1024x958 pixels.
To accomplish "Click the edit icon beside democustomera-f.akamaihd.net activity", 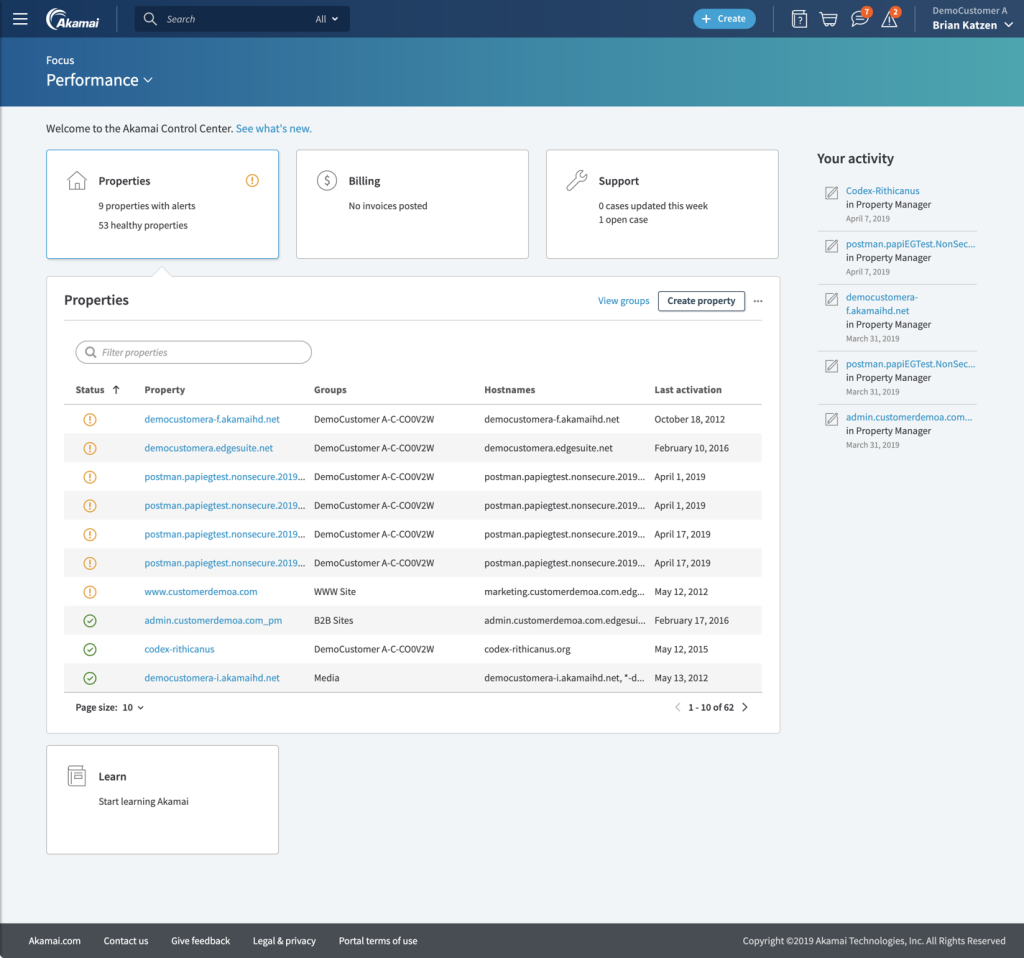I will click(x=831, y=299).
